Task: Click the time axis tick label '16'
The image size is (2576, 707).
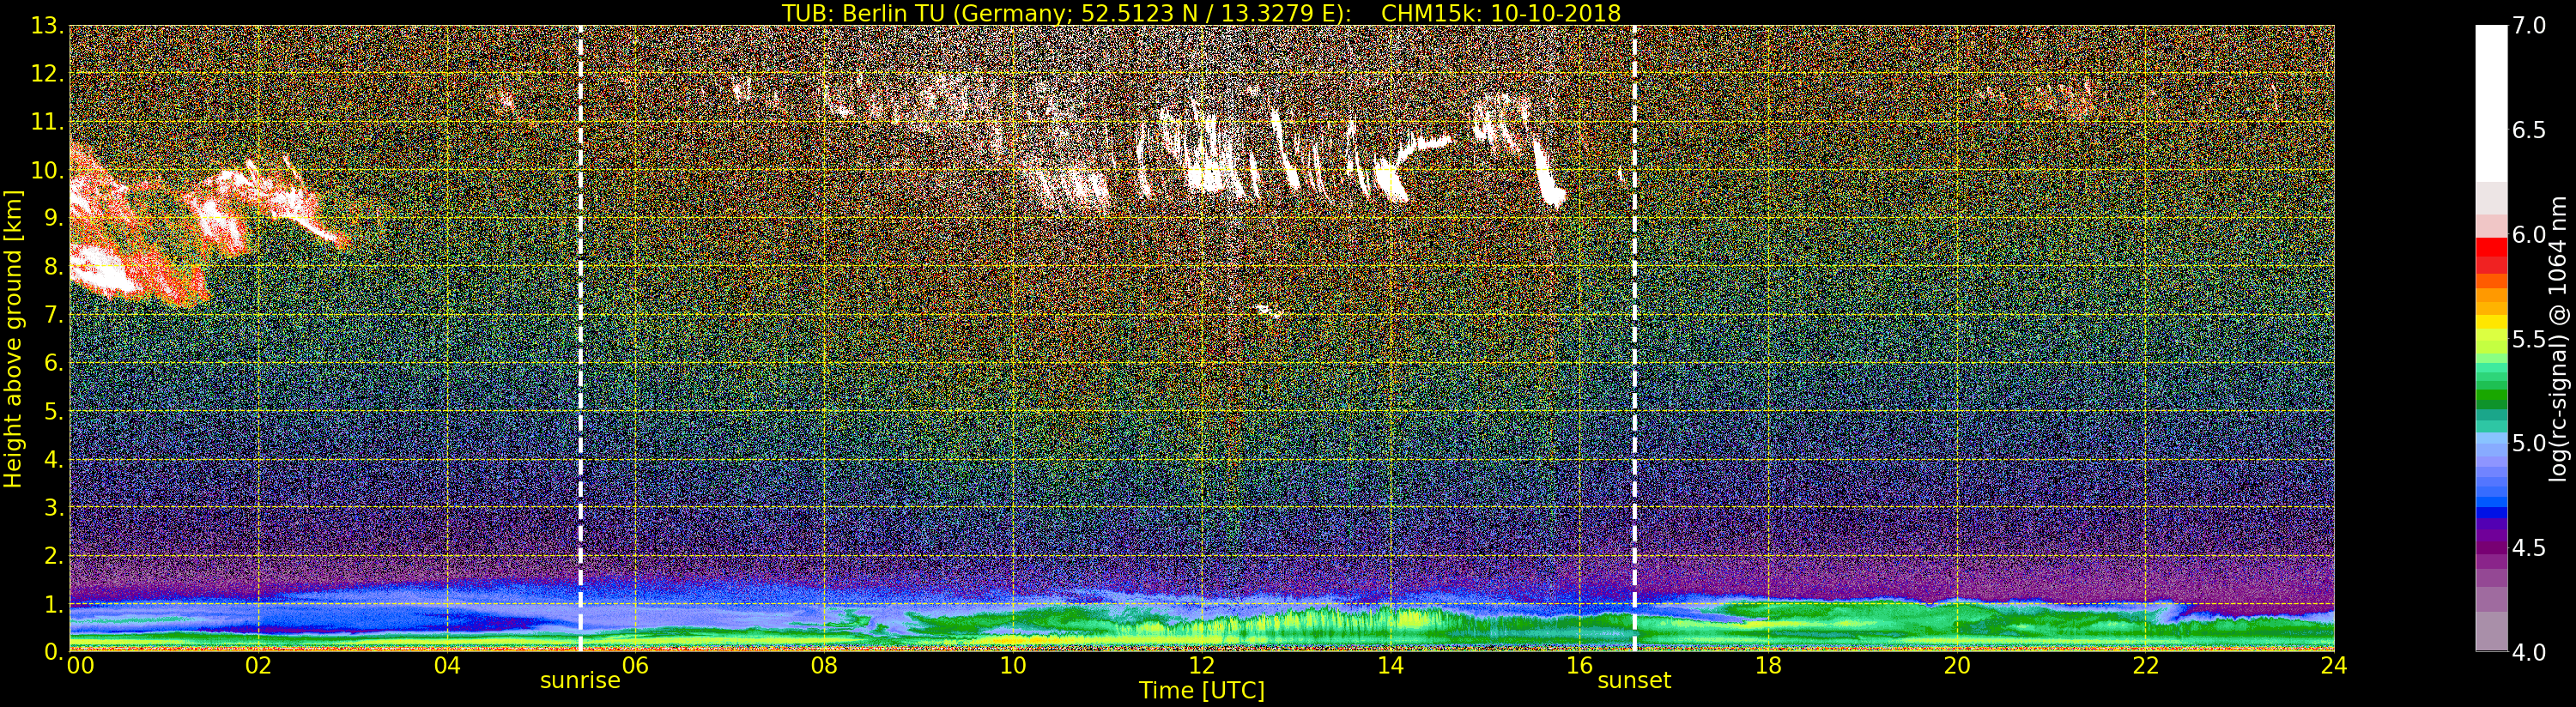Action: 1579,665
